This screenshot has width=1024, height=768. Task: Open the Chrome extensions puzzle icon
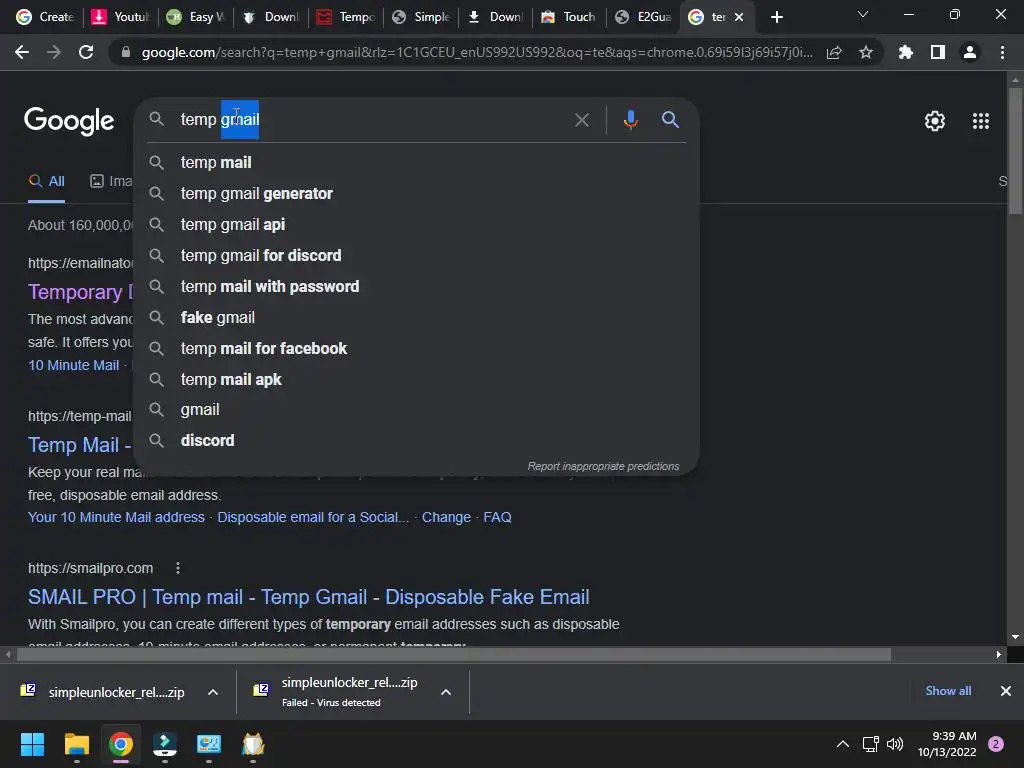pyautogui.click(x=905, y=52)
